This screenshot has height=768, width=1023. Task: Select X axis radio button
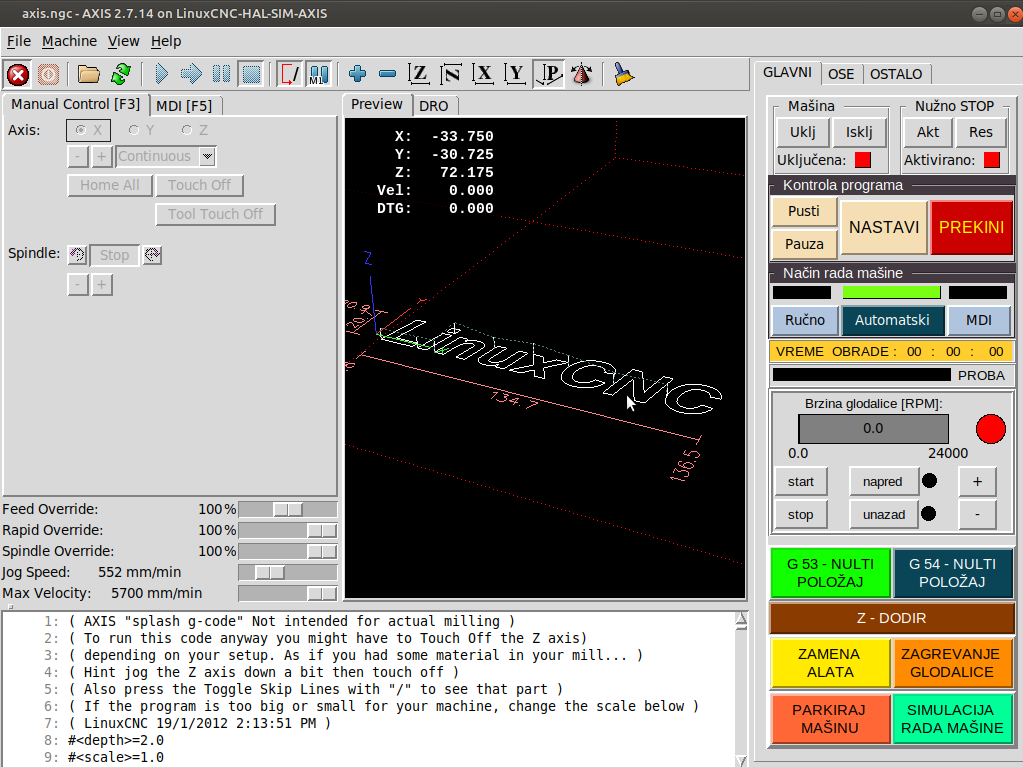point(88,131)
